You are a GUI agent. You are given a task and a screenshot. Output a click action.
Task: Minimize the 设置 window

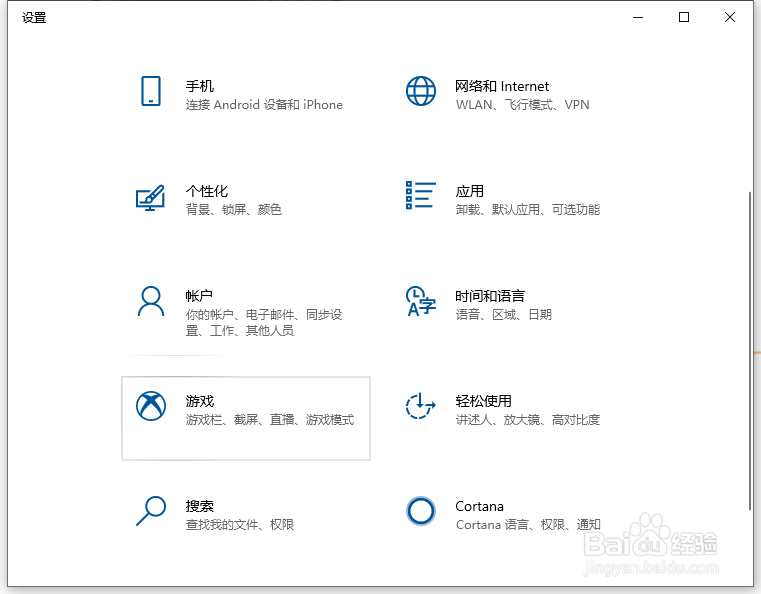coord(638,17)
